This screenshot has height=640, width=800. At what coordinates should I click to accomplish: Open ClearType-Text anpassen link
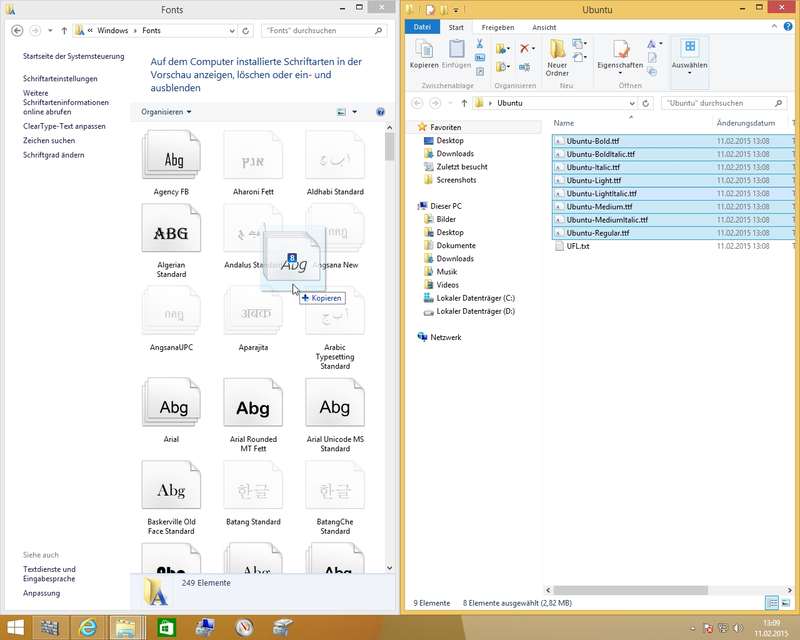64,126
